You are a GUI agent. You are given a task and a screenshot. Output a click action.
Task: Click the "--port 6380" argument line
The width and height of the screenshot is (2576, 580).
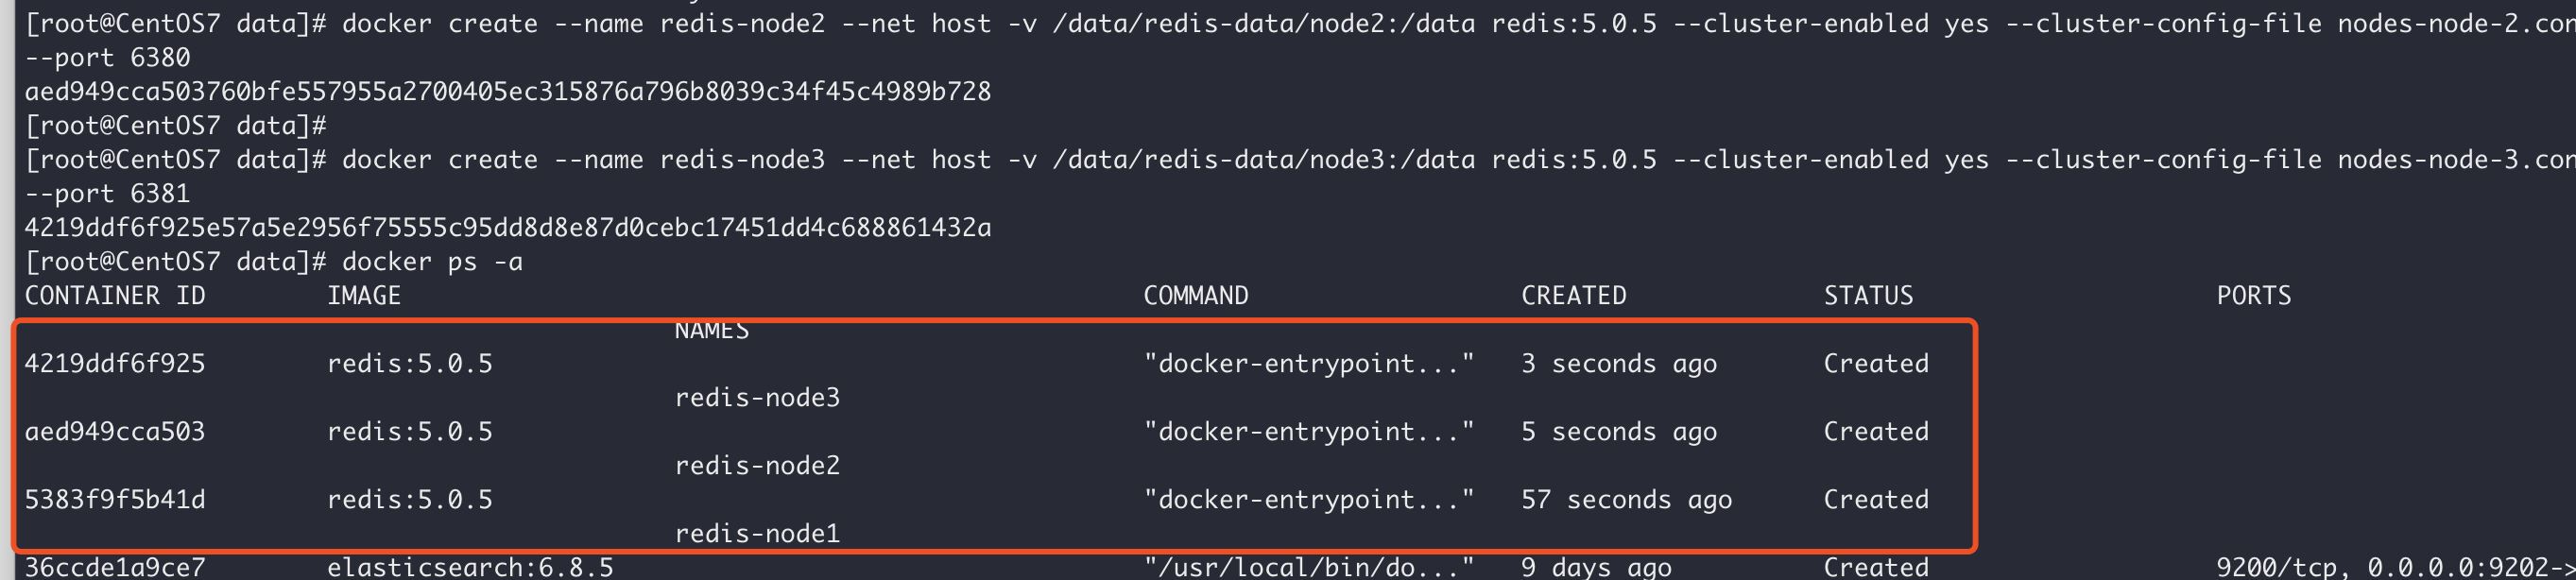click(107, 58)
